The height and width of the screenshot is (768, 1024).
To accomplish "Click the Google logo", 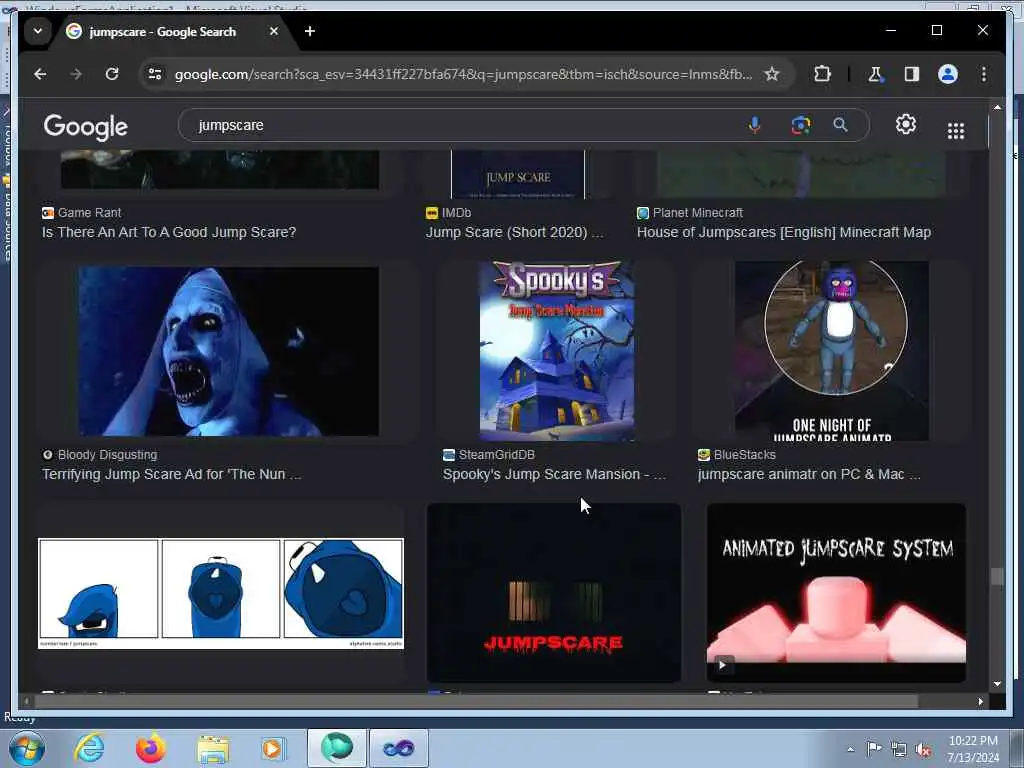I will click(x=86, y=127).
